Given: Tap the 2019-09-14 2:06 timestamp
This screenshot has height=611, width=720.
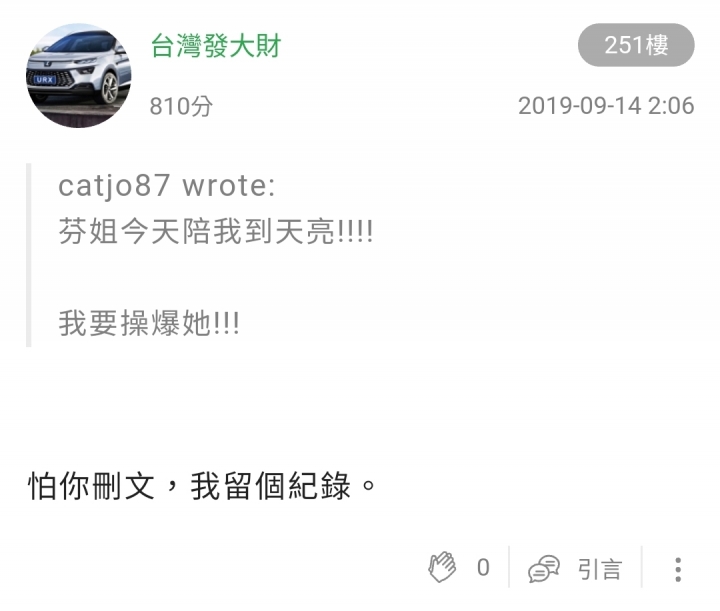Looking at the screenshot, I should [606, 106].
